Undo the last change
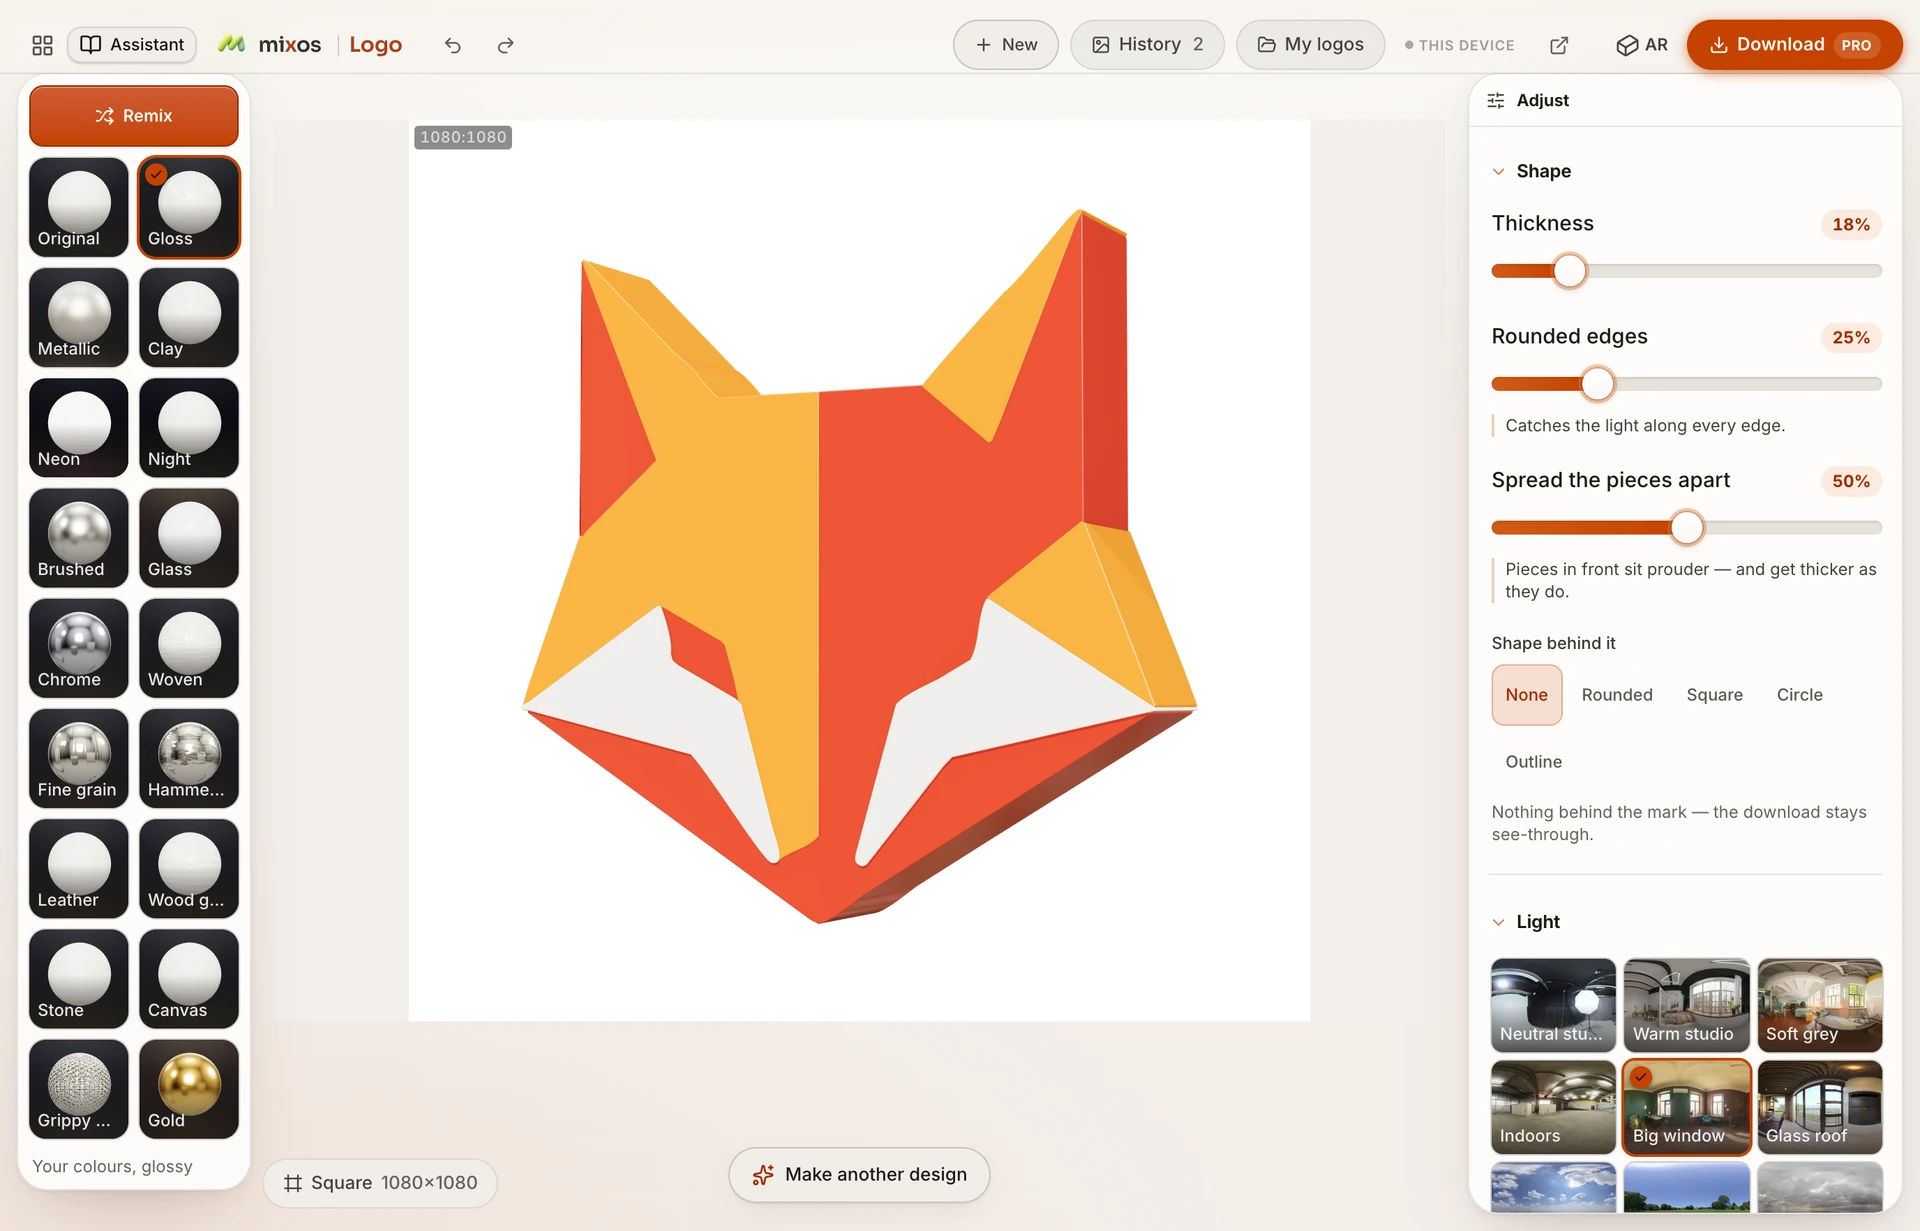This screenshot has width=1920, height=1231. click(x=453, y=45)
